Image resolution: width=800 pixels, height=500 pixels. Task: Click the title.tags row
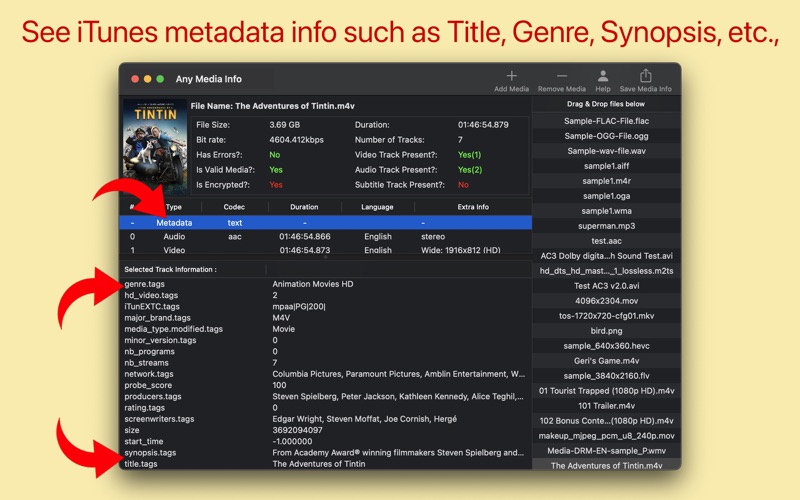coord(326,464)
